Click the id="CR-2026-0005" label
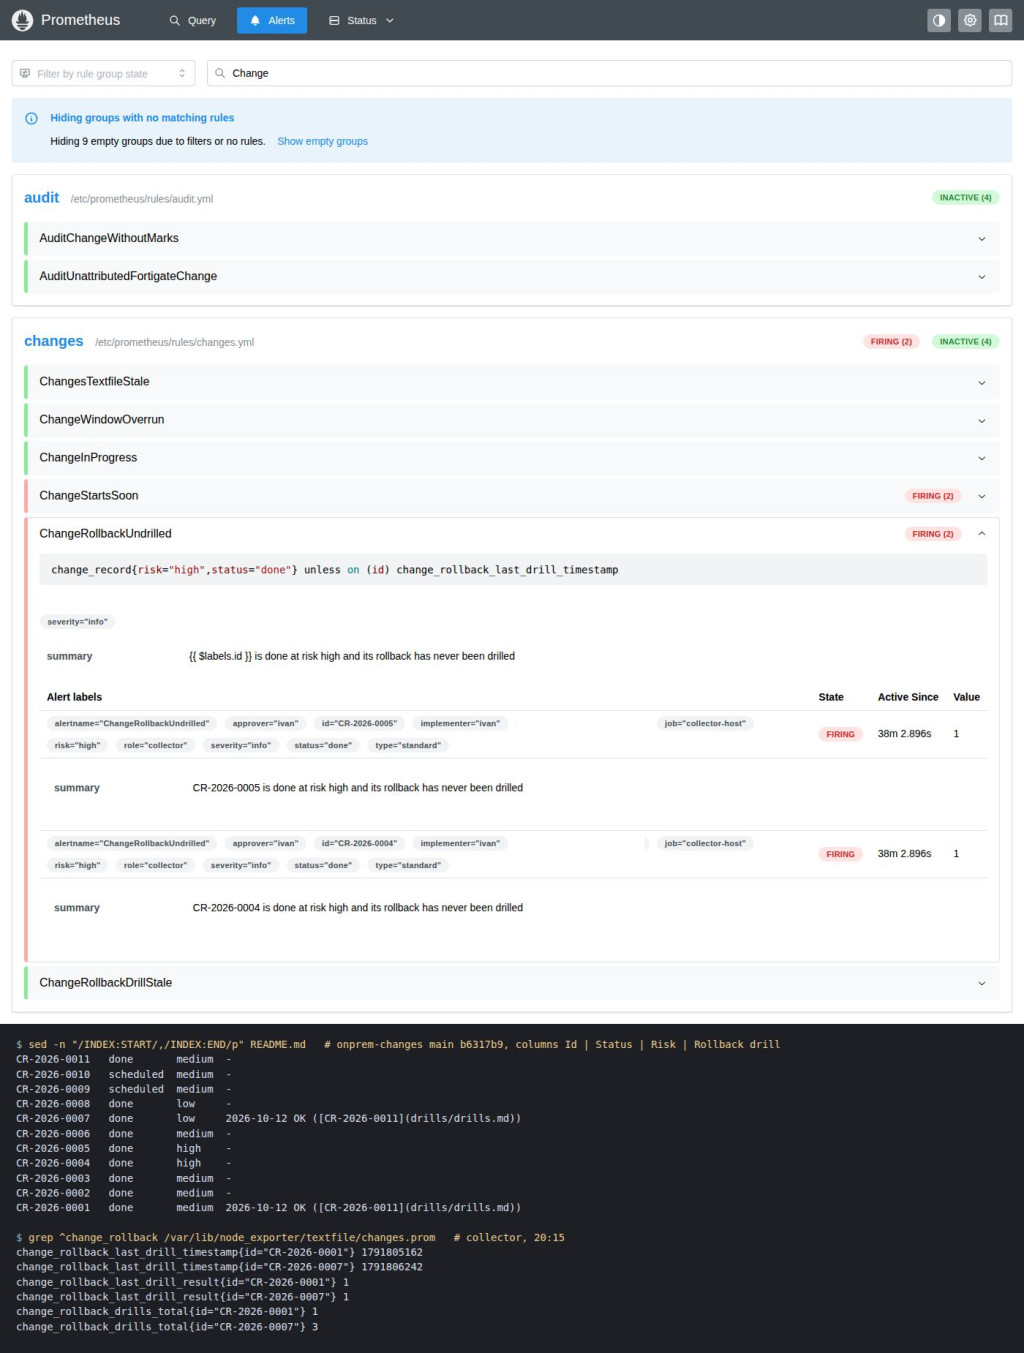1024x1353 pixels. pos(359,723)
